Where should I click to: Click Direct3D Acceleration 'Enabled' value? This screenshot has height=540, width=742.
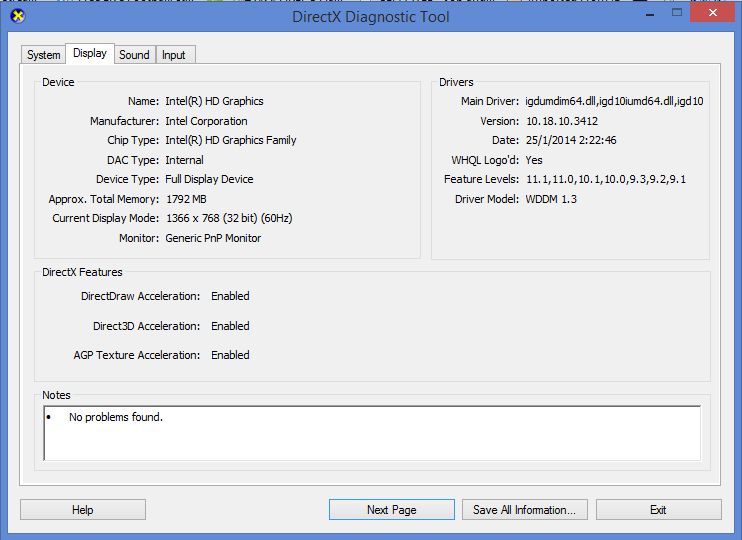230,326
